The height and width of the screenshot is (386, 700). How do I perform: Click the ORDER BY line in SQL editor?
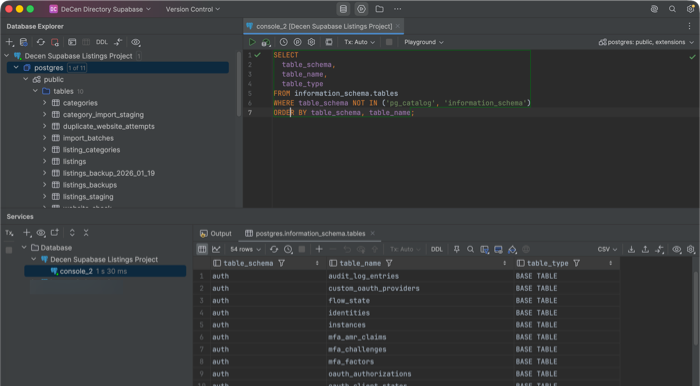tap(344, 112)
